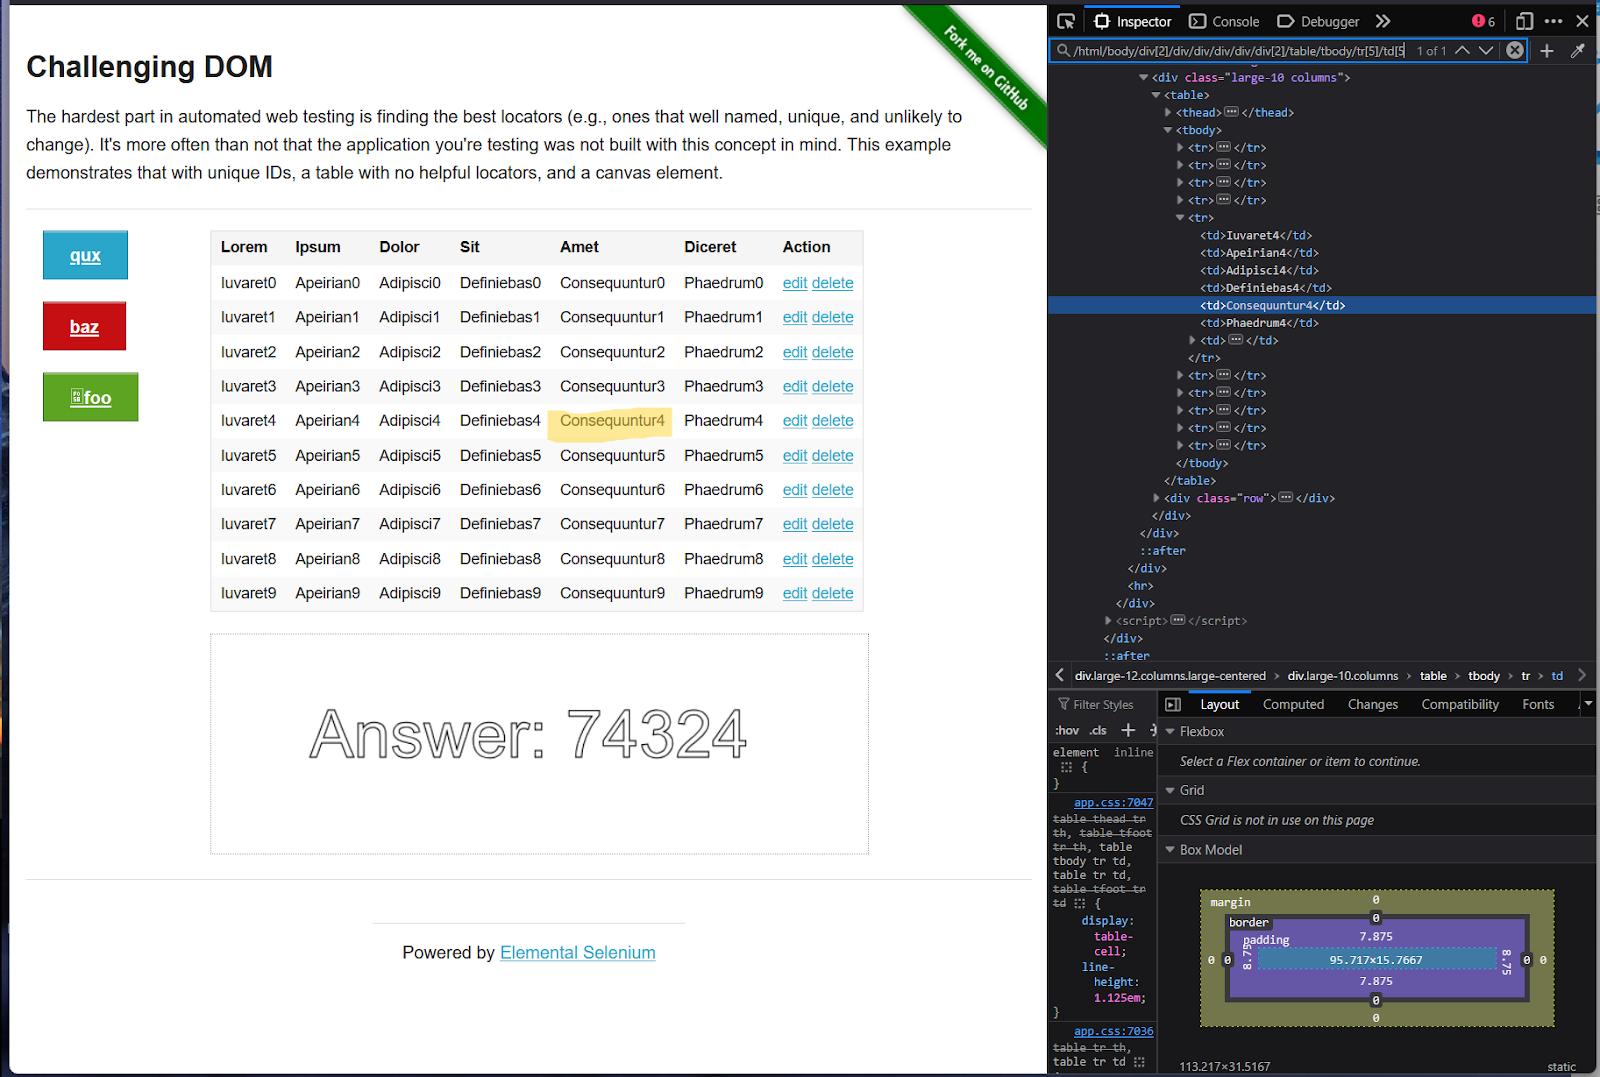Switch to the Debugger tab
Screen dimensions: 1600x1077
[1318, 21]
